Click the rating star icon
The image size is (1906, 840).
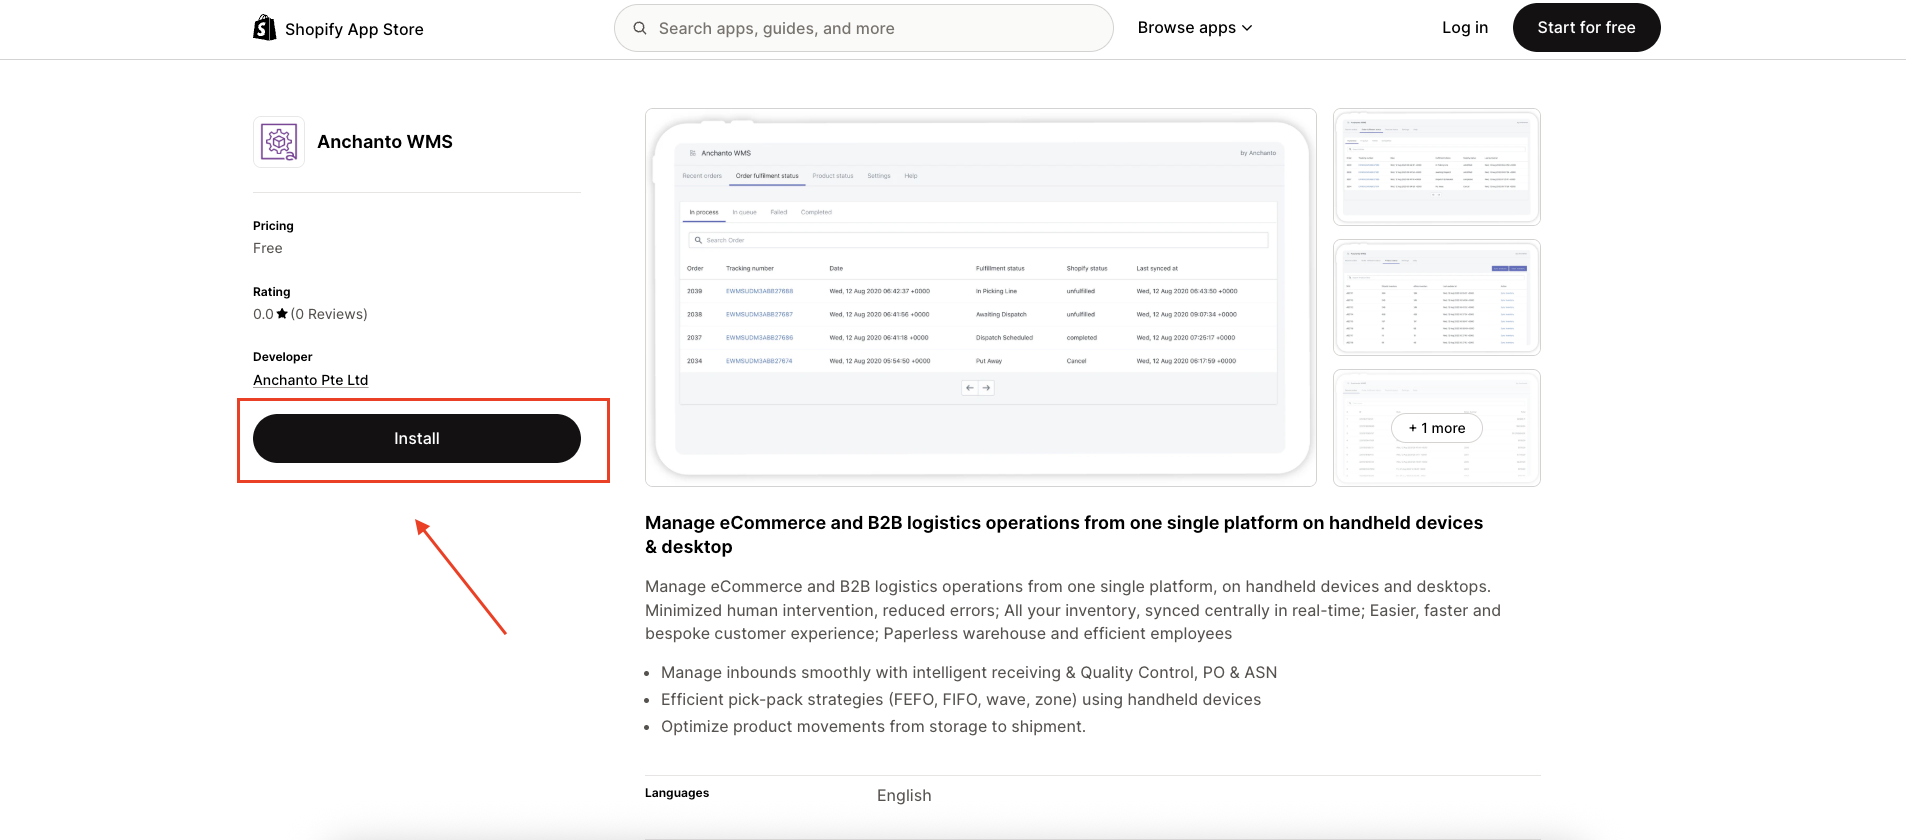tap(282, 314)
